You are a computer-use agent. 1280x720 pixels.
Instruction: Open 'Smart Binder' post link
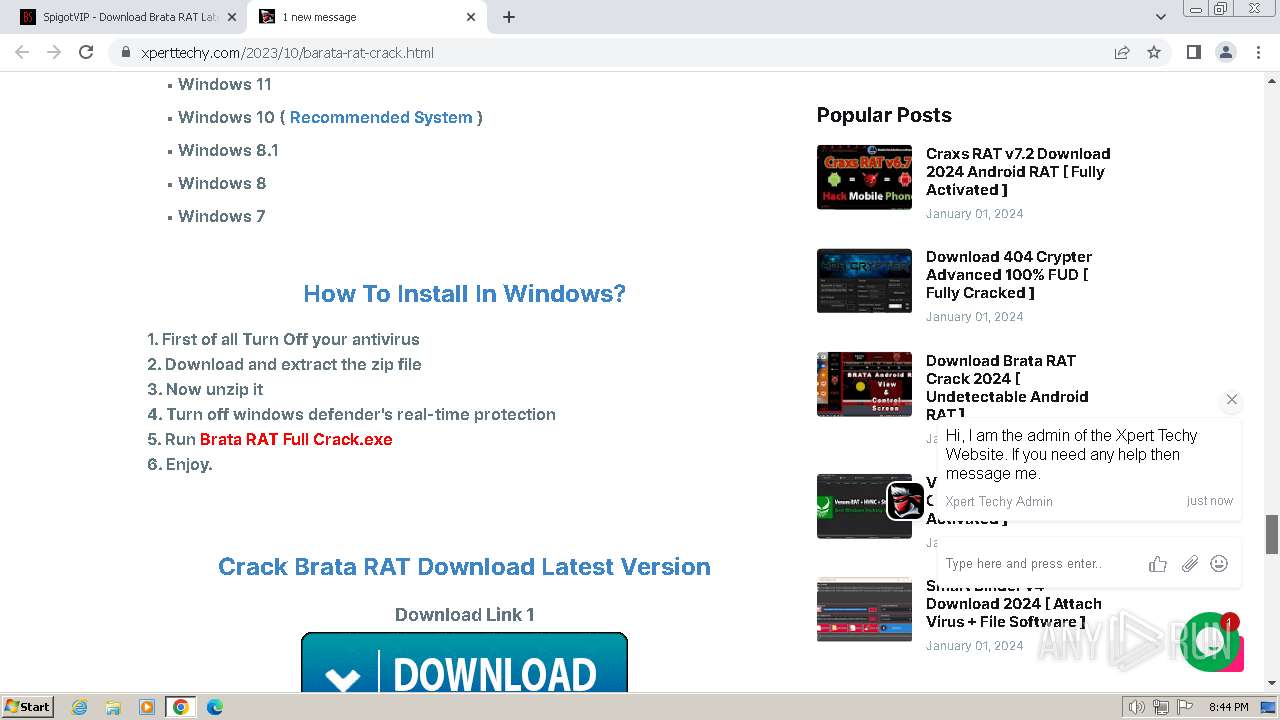pos(1014,603)
